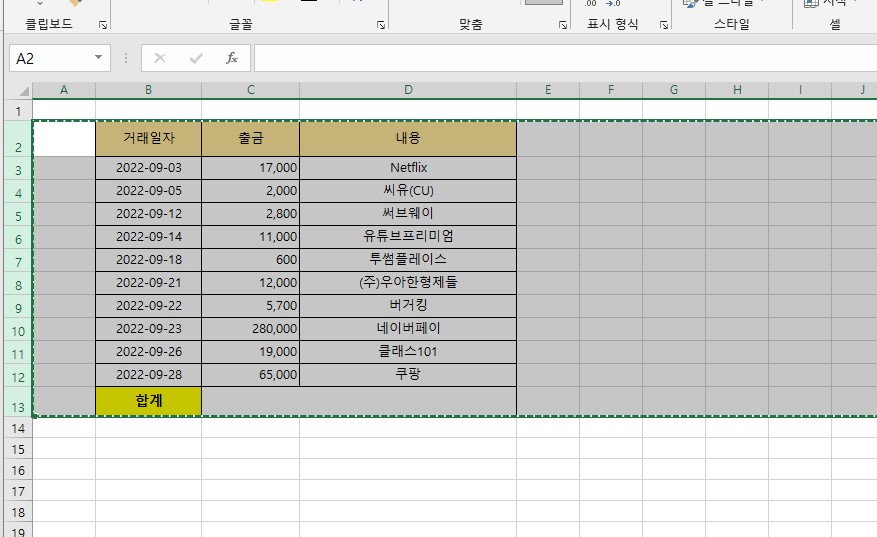Select row 1 header
Screen dimensions: 877x537
18,111
